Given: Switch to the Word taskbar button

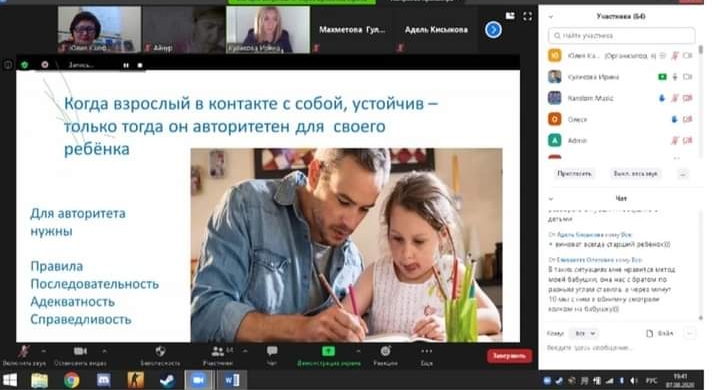Looking at the screenshot, I should 232,380.
